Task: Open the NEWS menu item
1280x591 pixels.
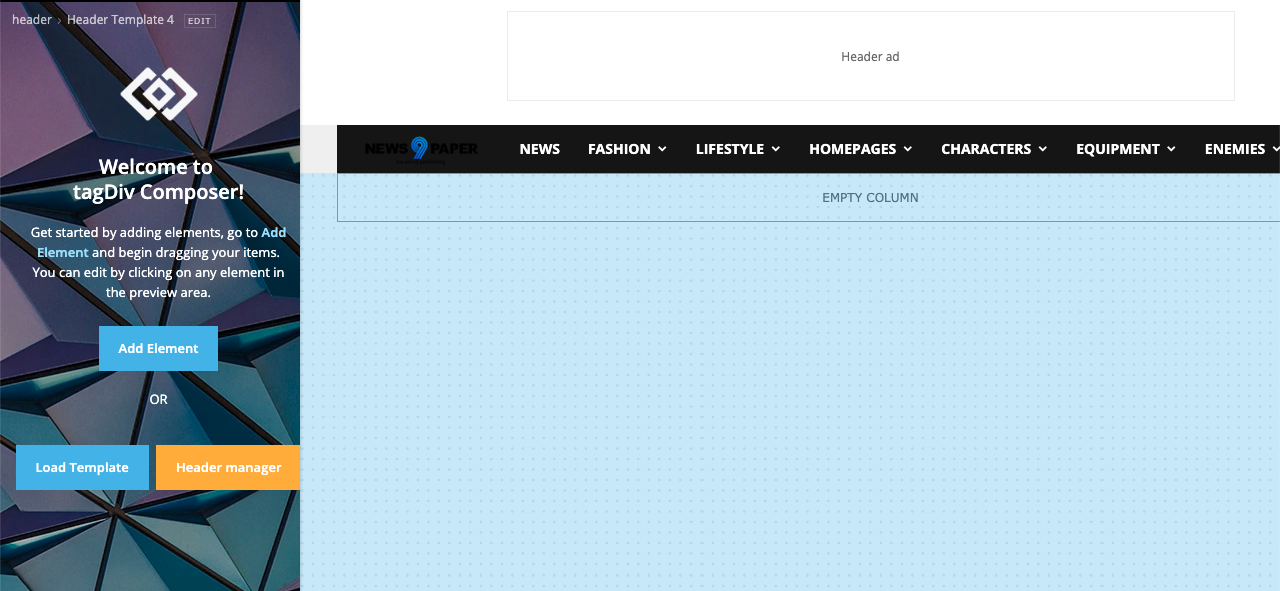Action: pos(540,149)
